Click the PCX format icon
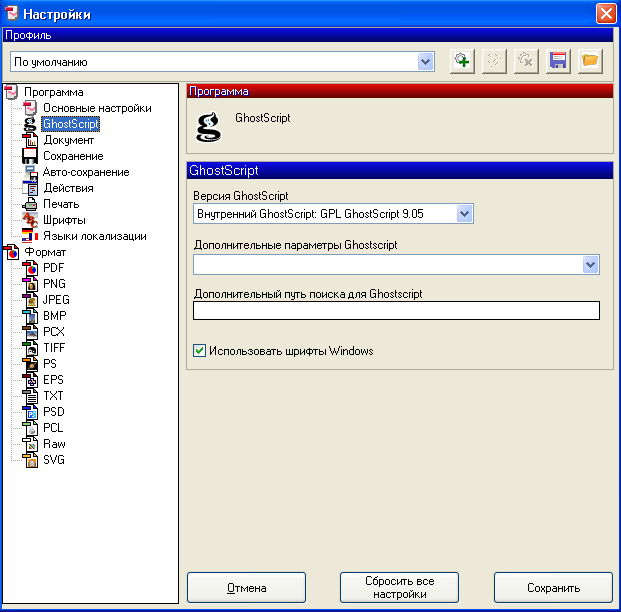The width and height of the screenshot is (621, 612). coord(30,332)
